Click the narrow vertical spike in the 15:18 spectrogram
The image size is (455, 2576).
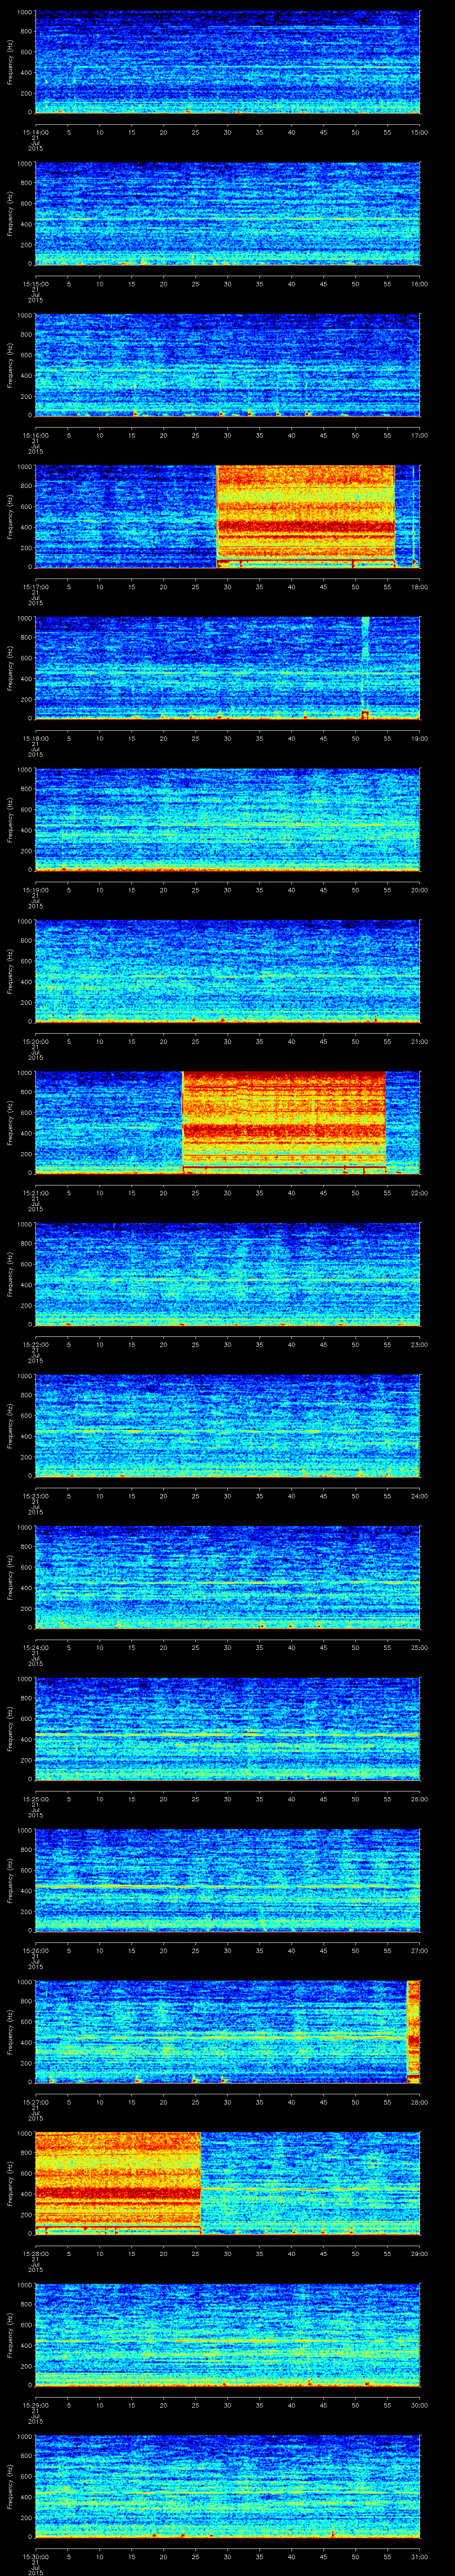(x=365, y=668)
